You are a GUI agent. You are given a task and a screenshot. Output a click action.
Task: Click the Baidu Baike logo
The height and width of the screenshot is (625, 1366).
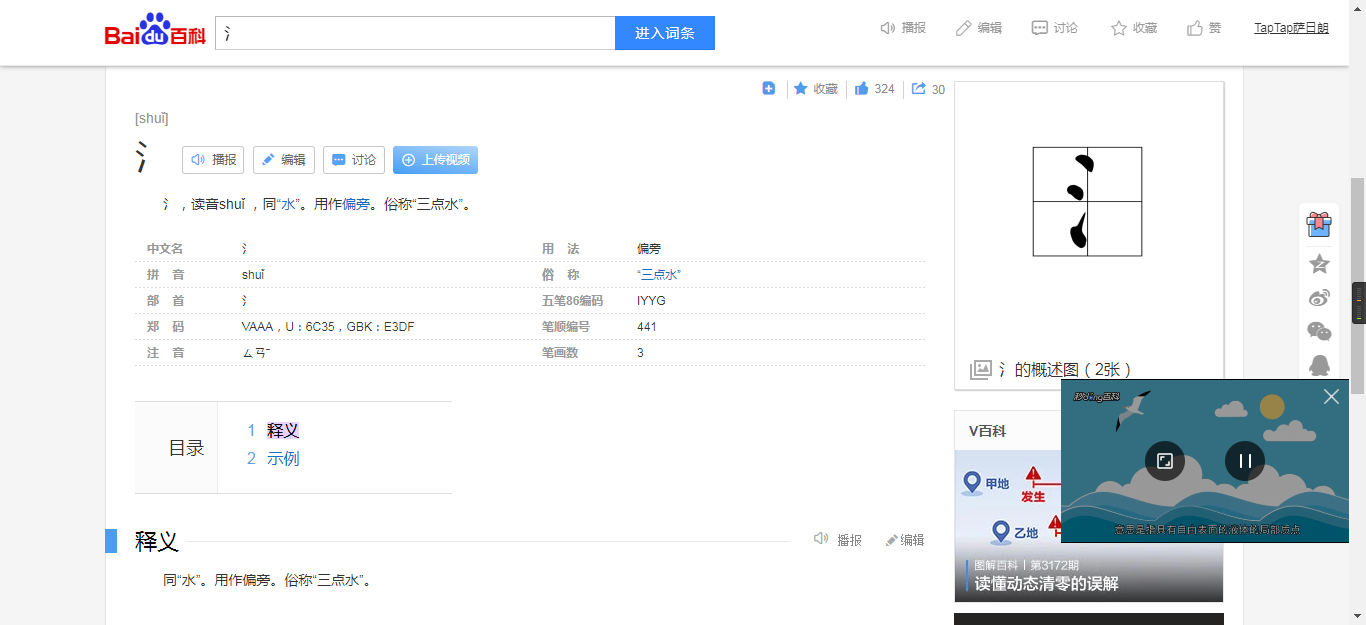(155, 31)
